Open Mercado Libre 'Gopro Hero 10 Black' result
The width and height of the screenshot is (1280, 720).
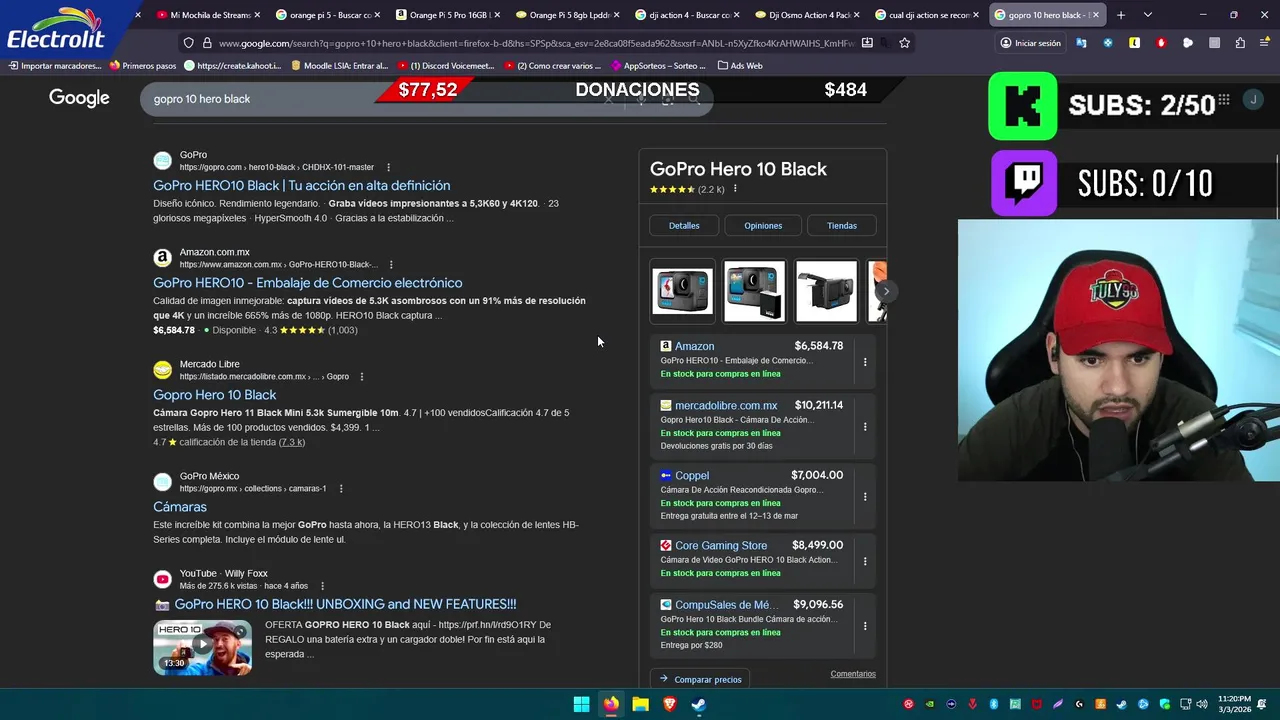(214, 395)
